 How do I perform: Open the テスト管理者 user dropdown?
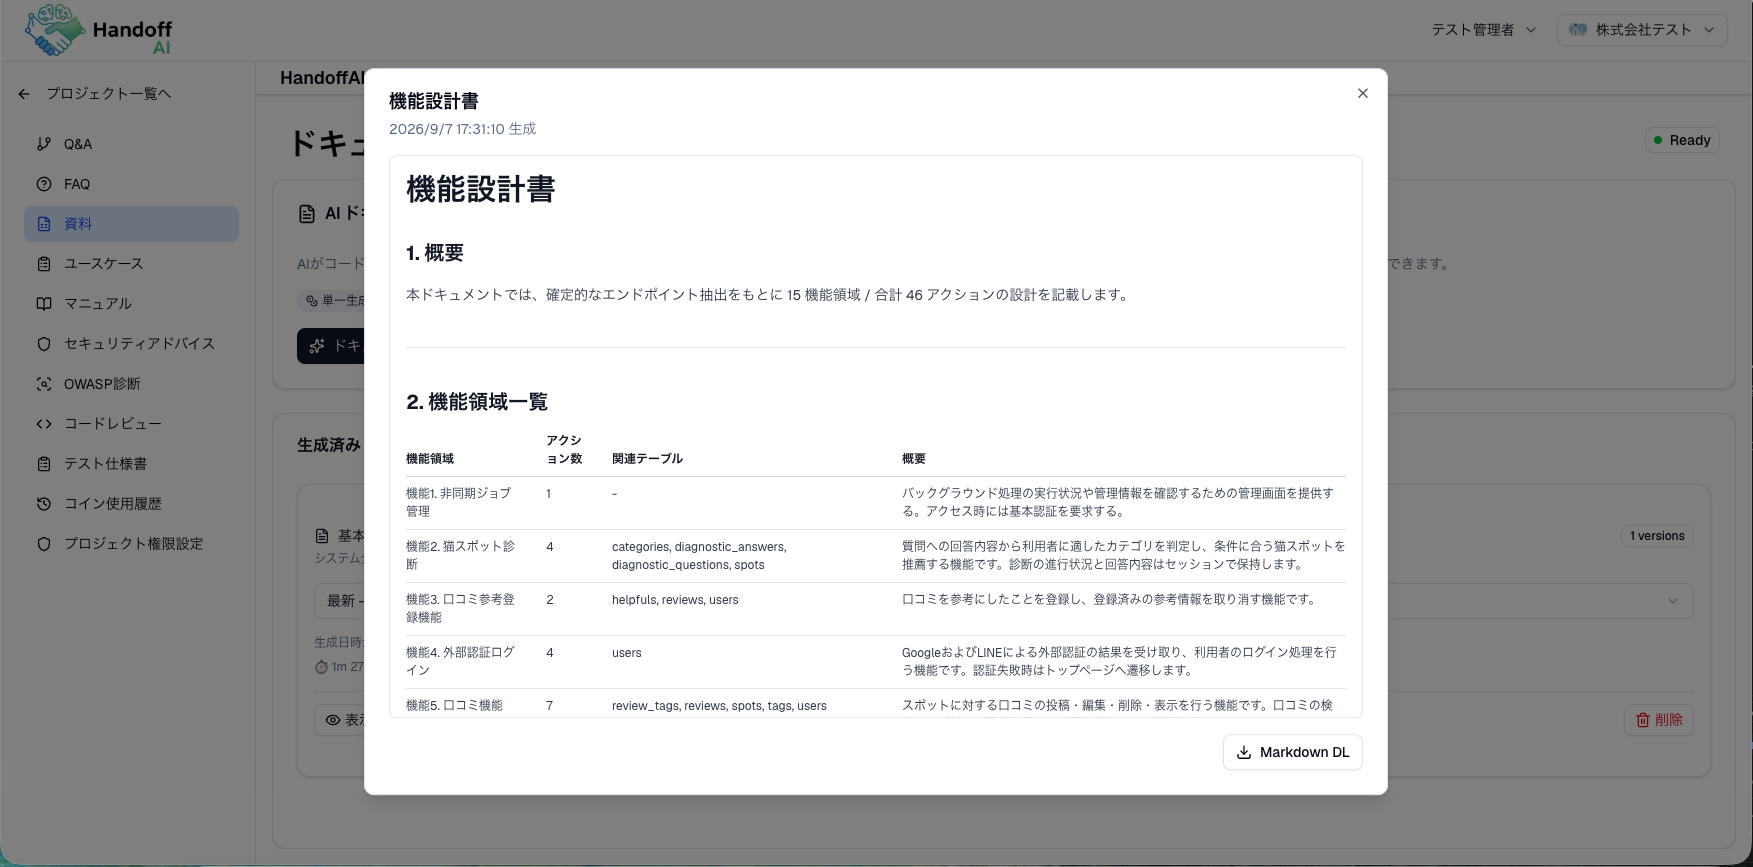click(x=1483, y=30)
